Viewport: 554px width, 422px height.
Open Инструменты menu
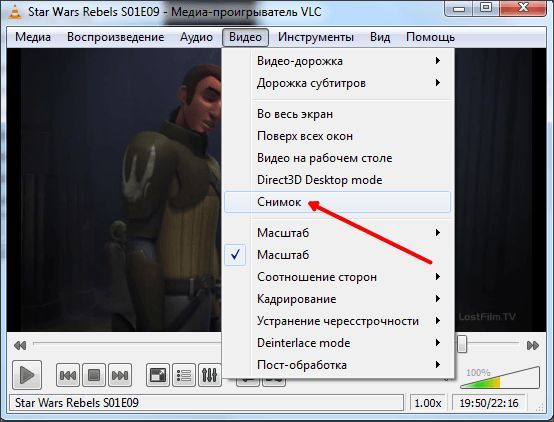tap(316, 37)
